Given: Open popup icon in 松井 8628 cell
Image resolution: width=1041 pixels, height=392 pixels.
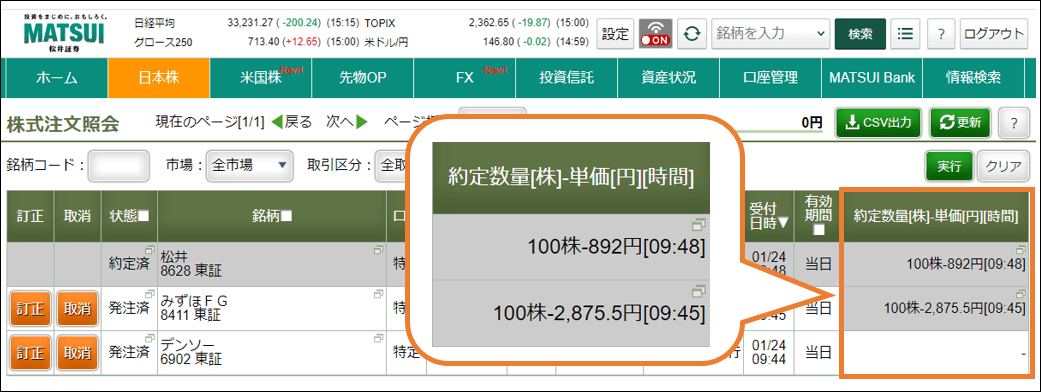Looking at the screenshot, I should tap(378, 249).
